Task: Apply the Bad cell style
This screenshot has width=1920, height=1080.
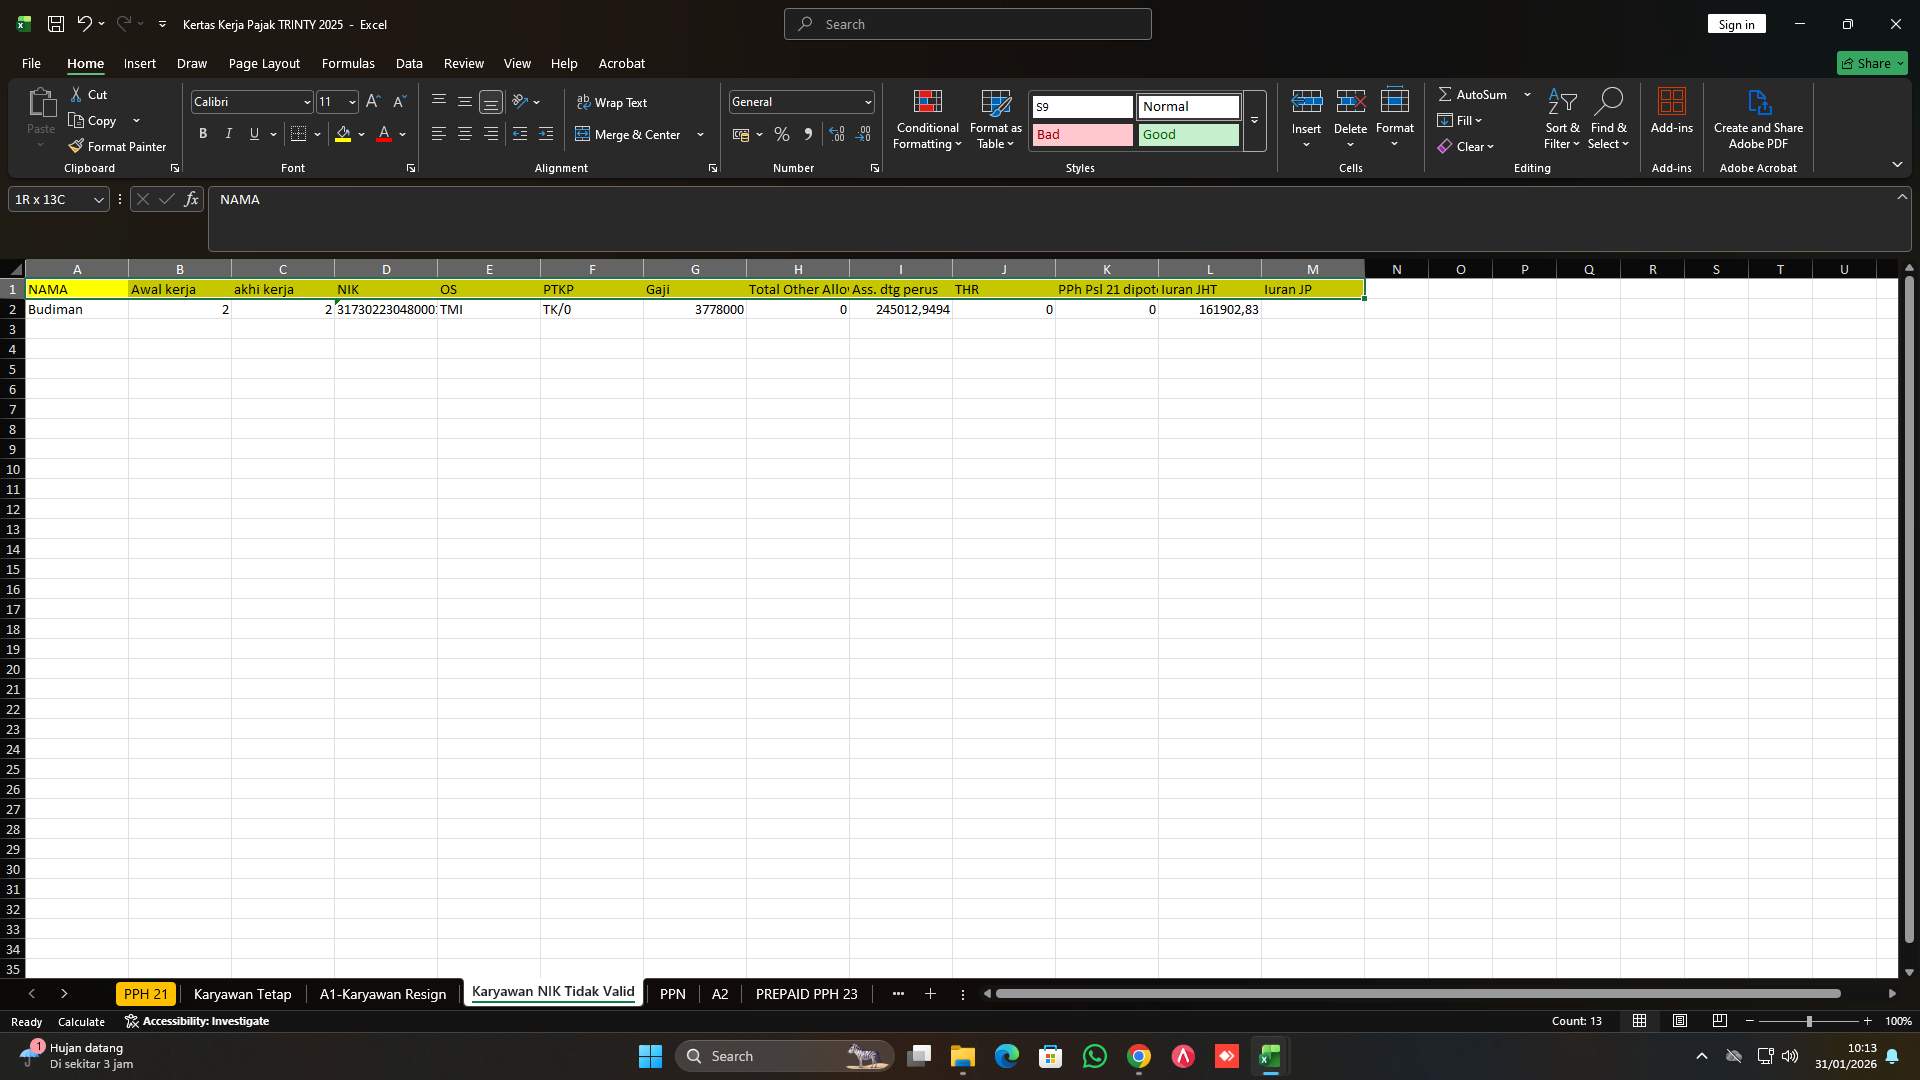Action: pyautogui.click(x=1082, y=134)
